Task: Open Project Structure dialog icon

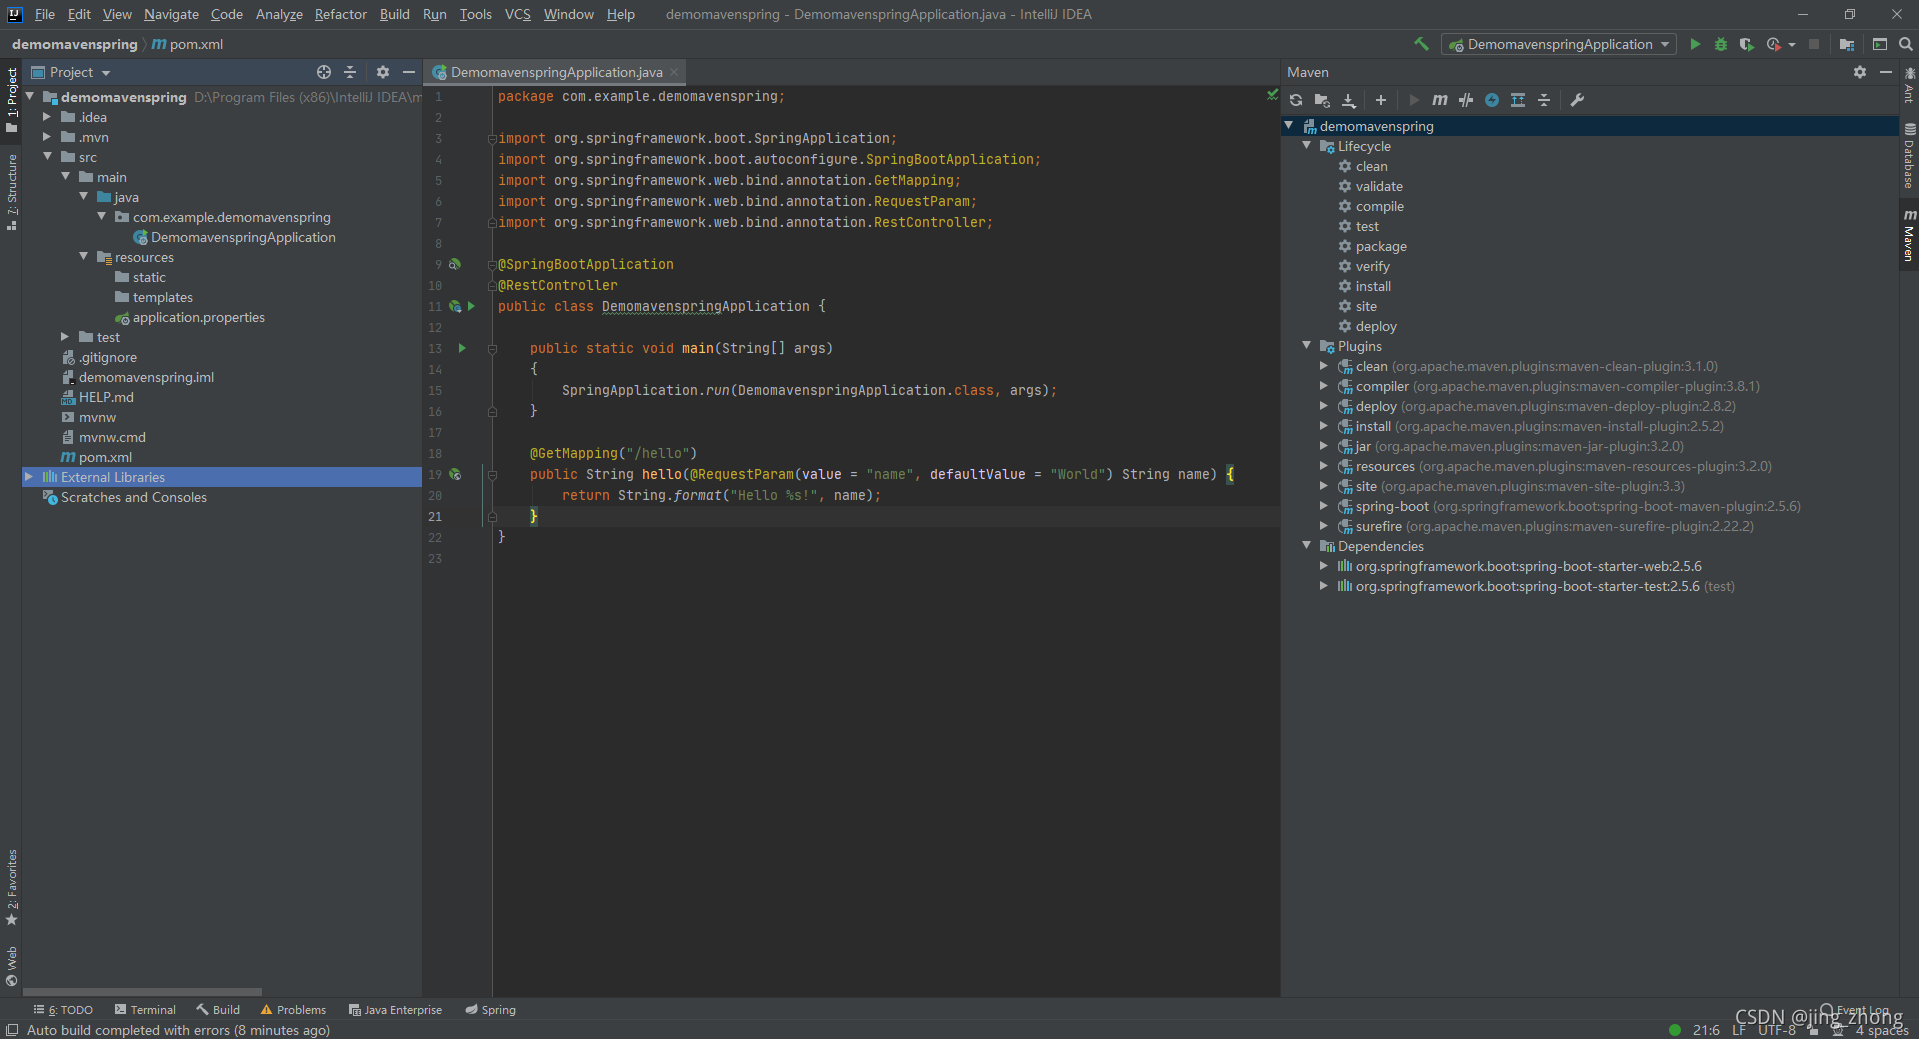Action: point(1847,44)
